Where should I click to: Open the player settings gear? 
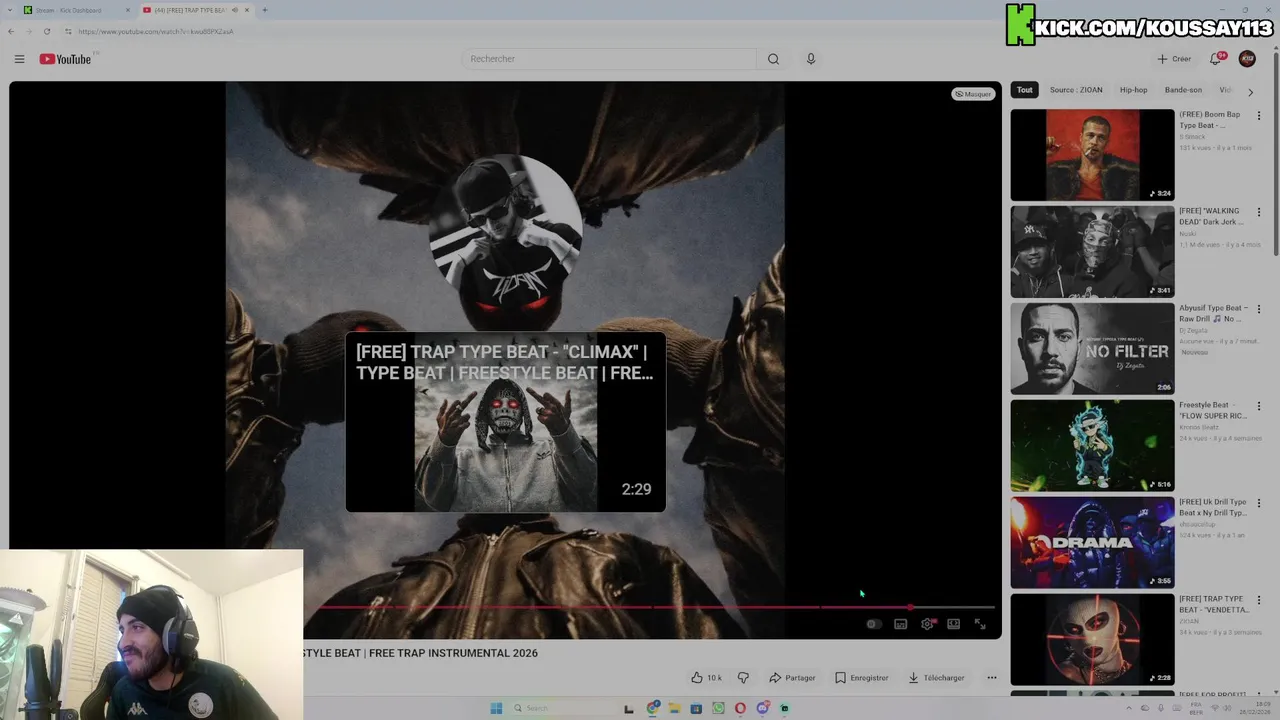point(927,624)
